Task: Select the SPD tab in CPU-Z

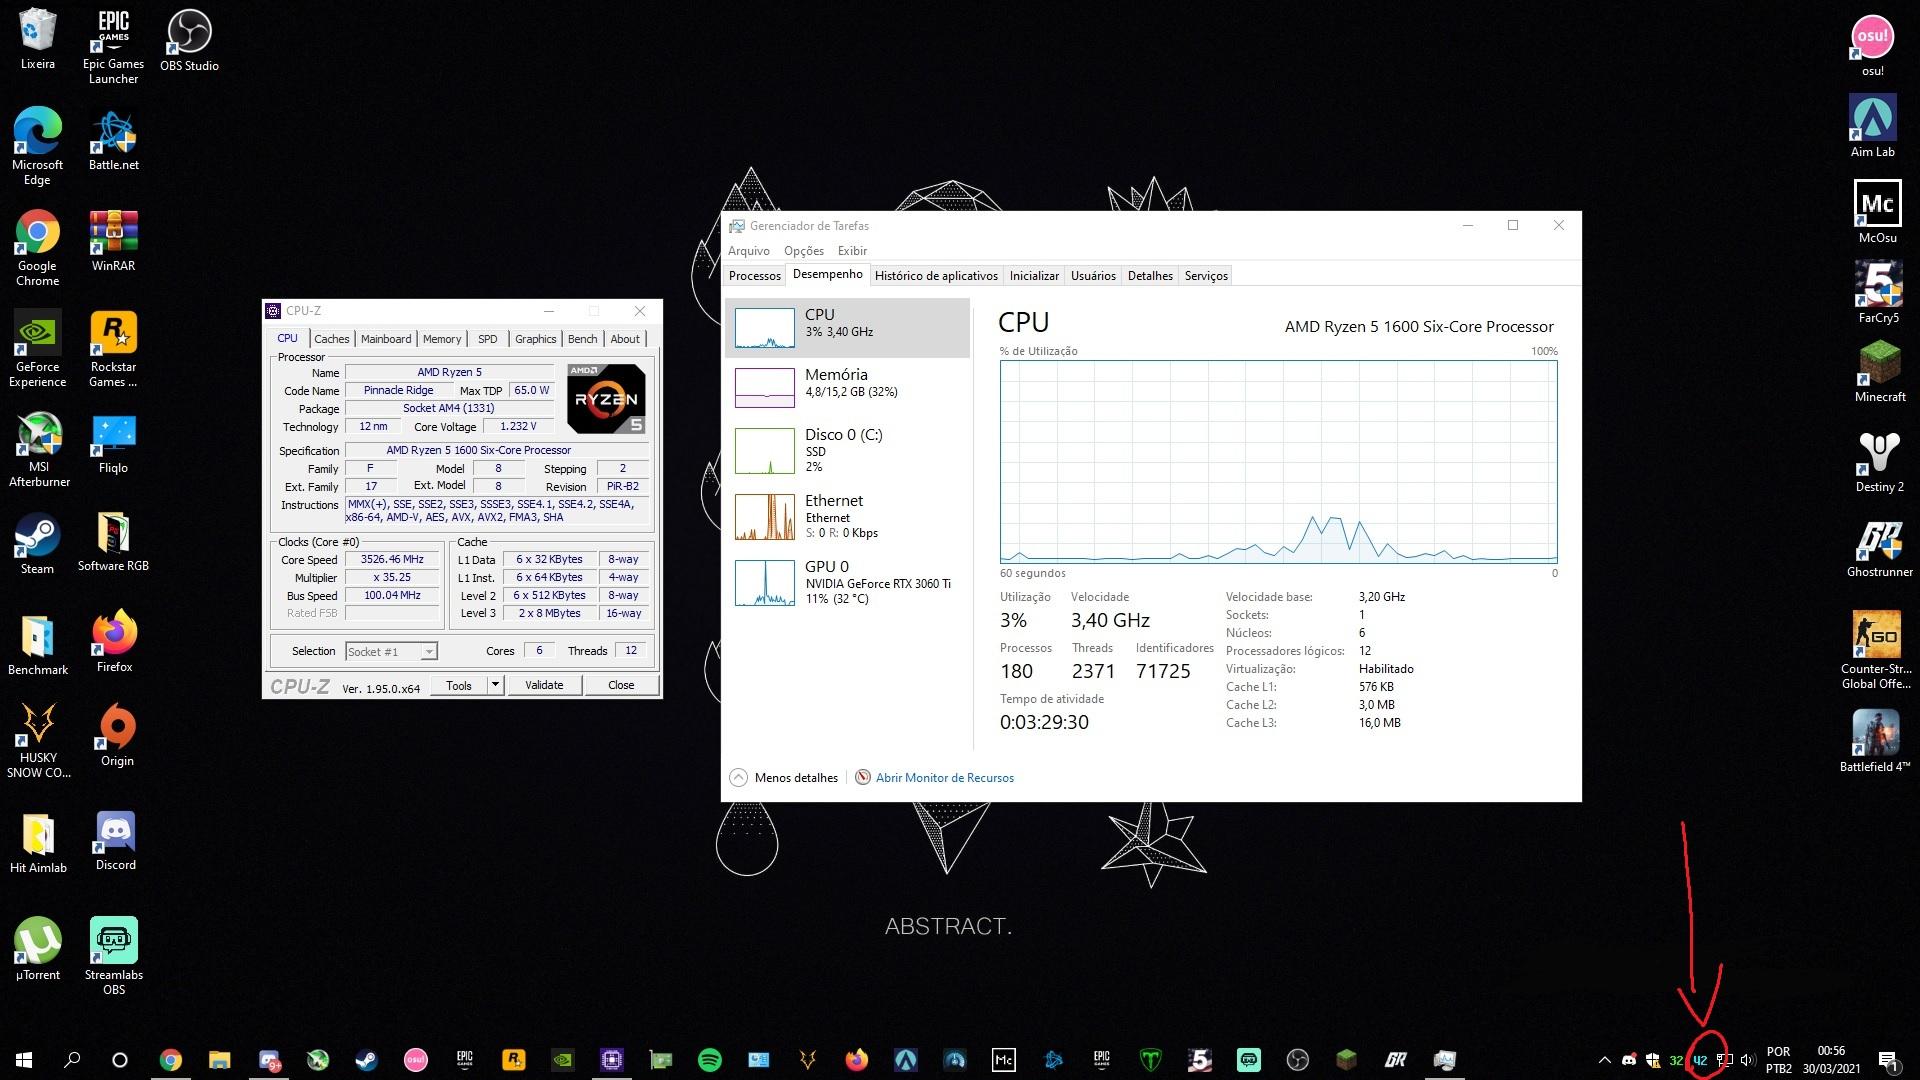Action: pos(487,339)
